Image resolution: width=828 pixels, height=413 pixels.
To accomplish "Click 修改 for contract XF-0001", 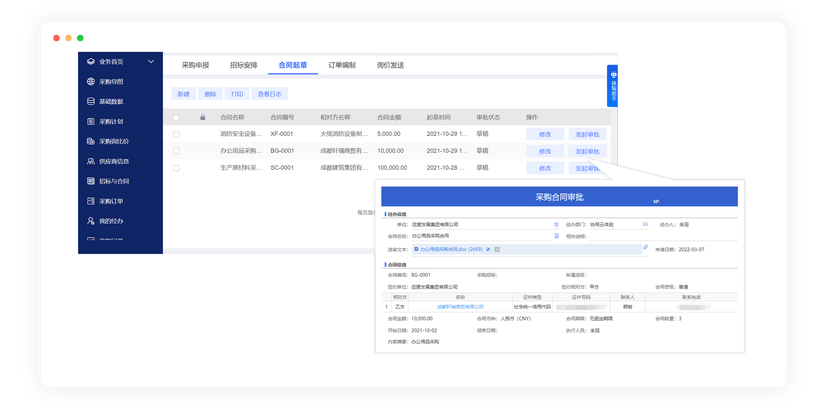I will pos(545,134).
